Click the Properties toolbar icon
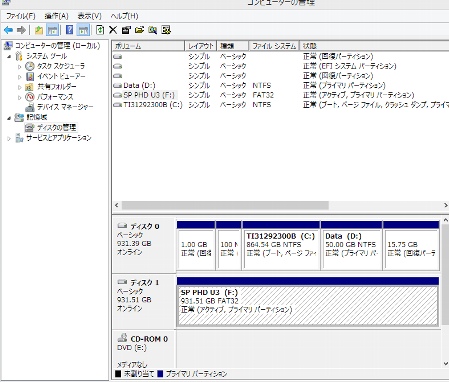The width and height of the screenshot is (449, 382). (126, 30)
